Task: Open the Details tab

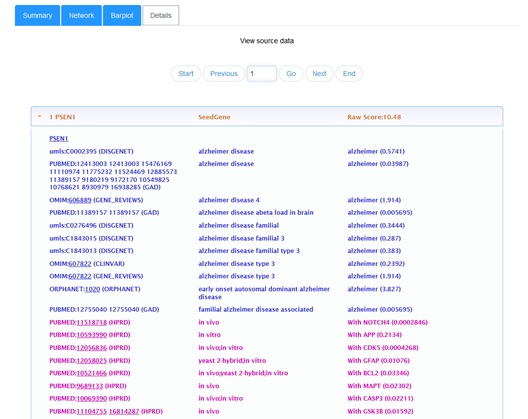Action: 161,15
